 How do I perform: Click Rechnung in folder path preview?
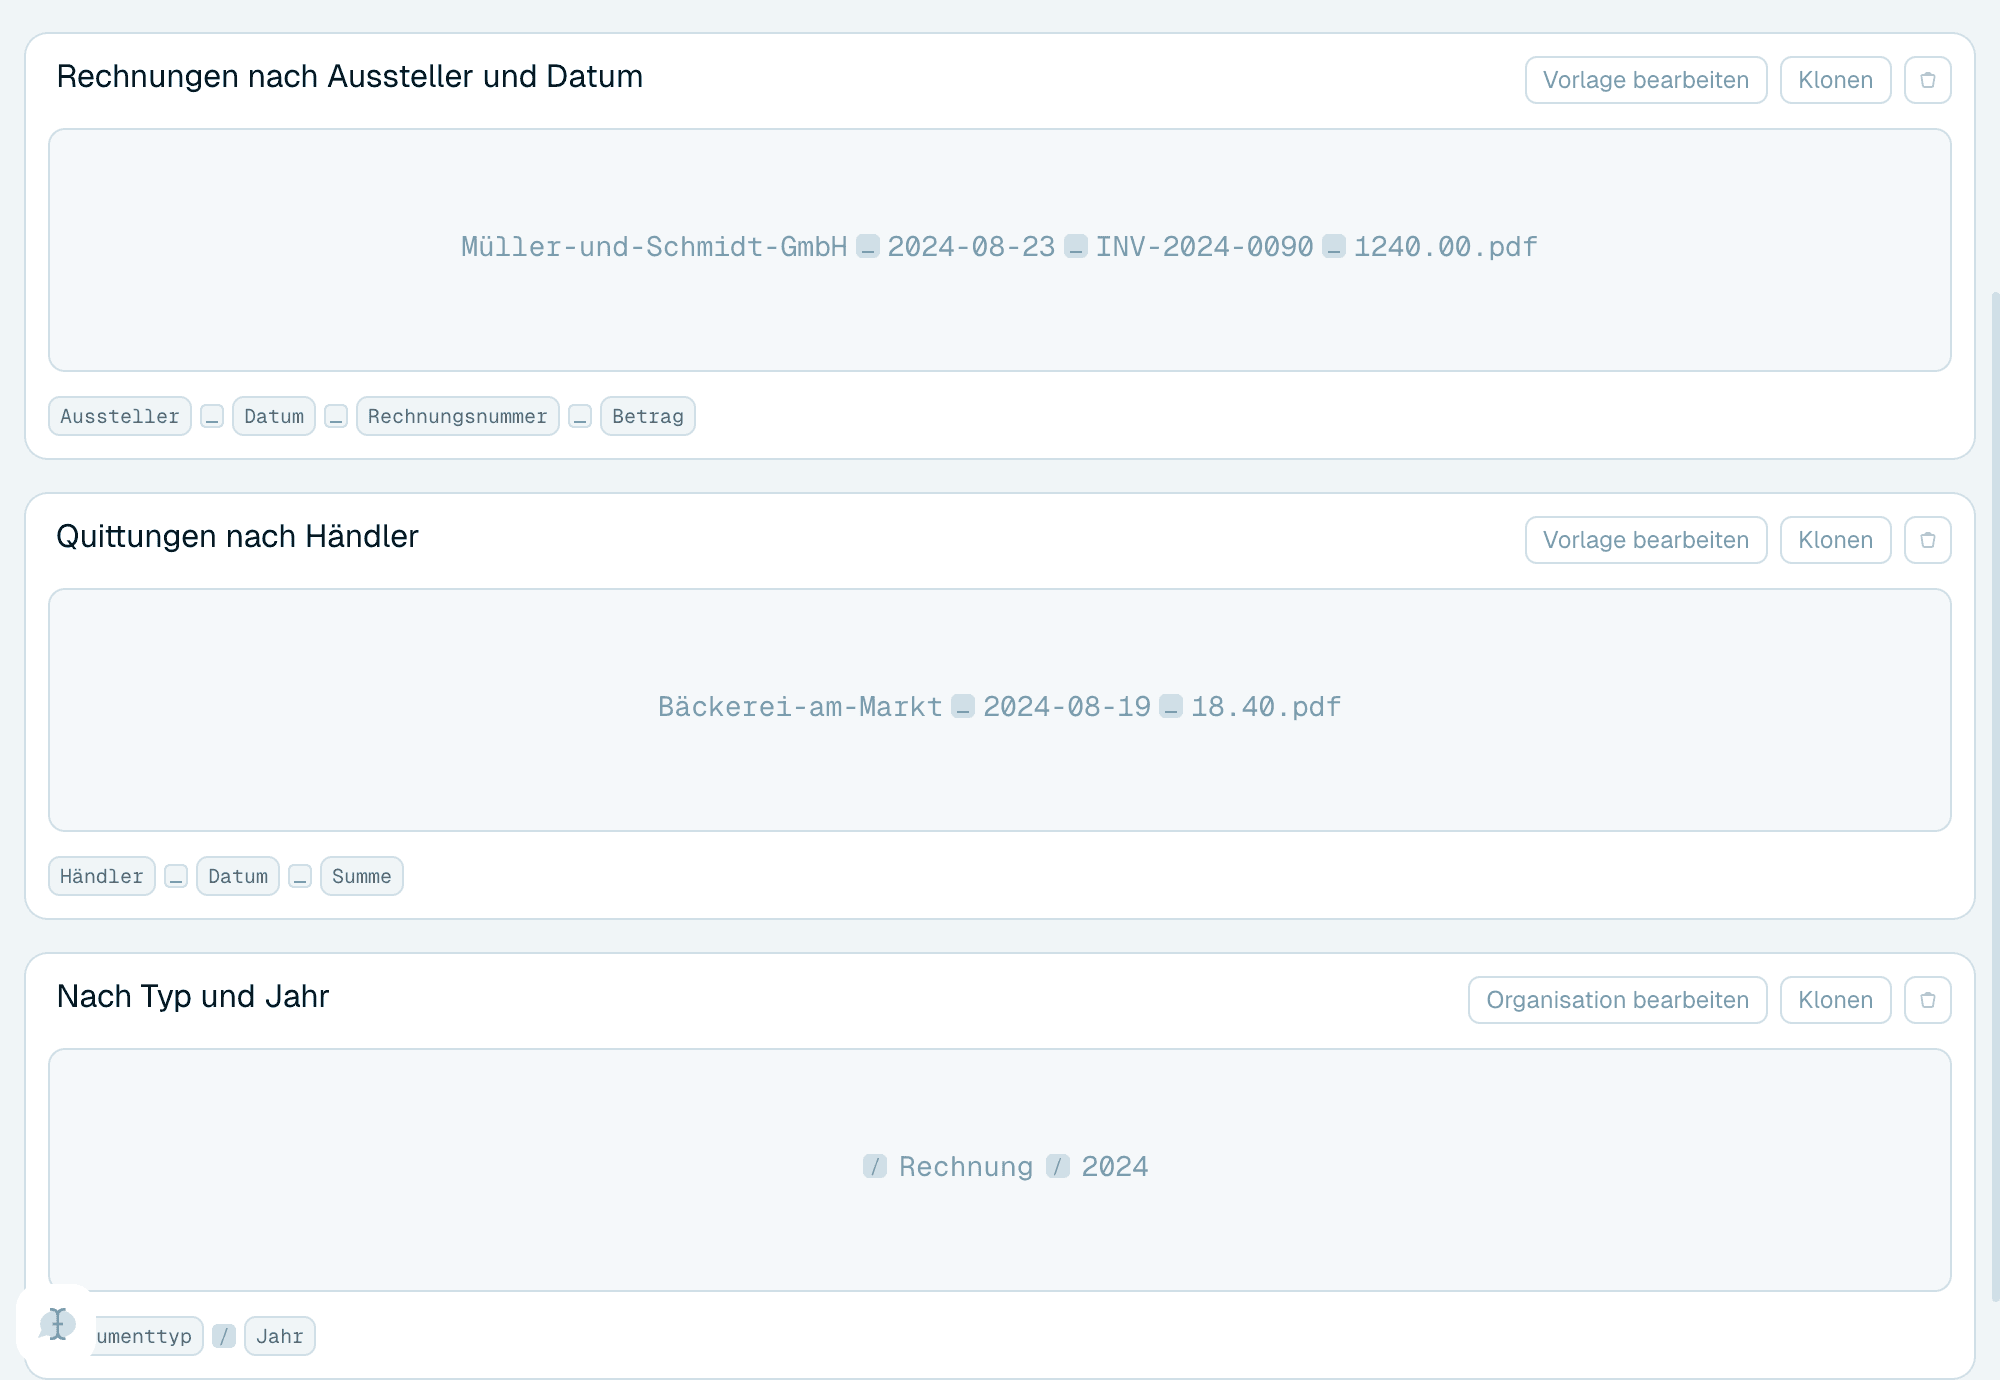point(966,1167)
